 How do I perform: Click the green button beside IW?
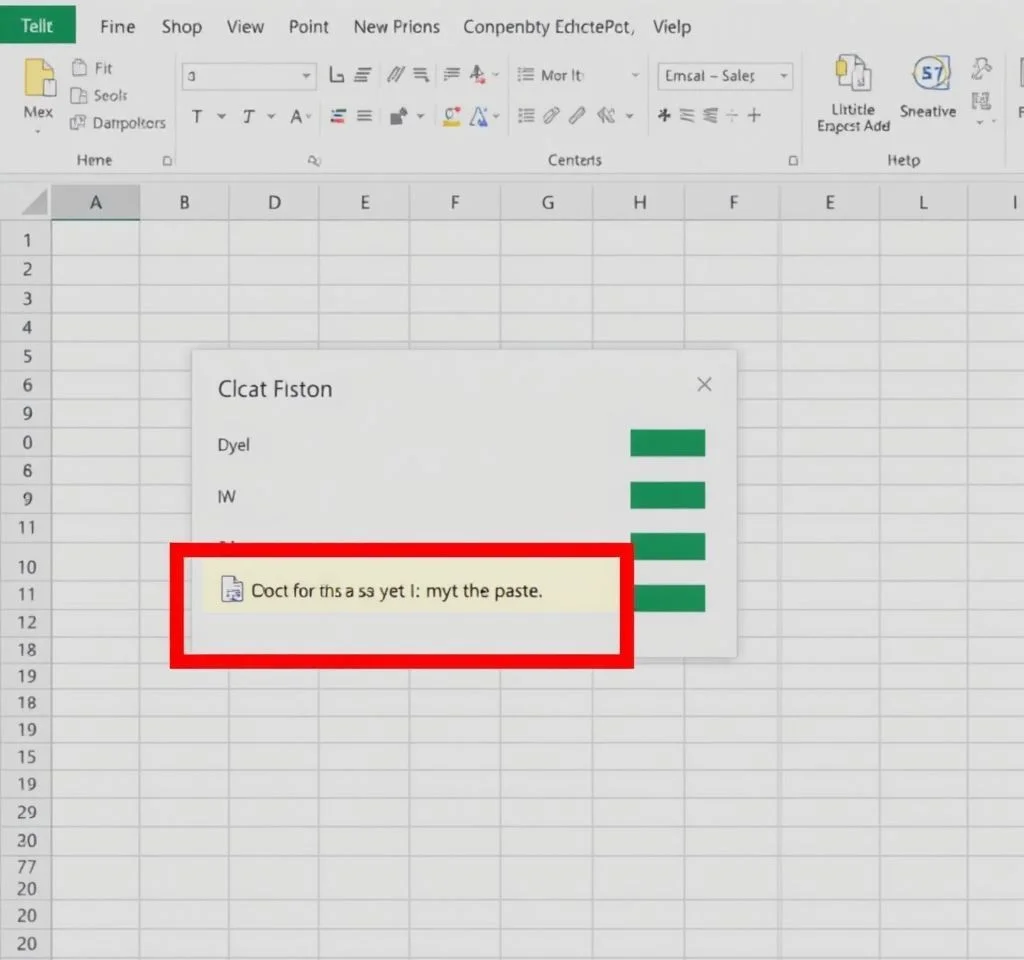click(x=667, y=495)
